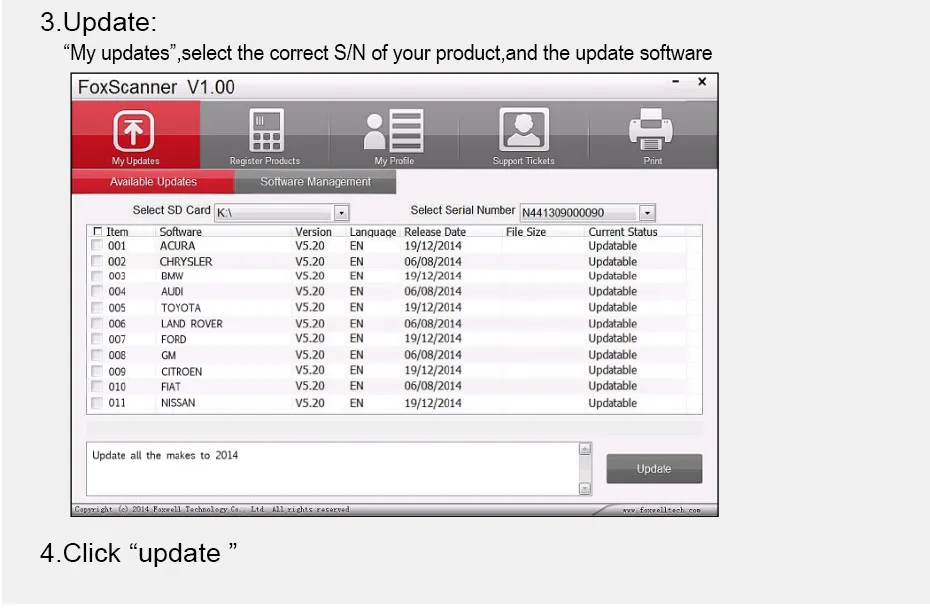Switch to Available Updates tab

pyautogui.click(x=153, y=182)
